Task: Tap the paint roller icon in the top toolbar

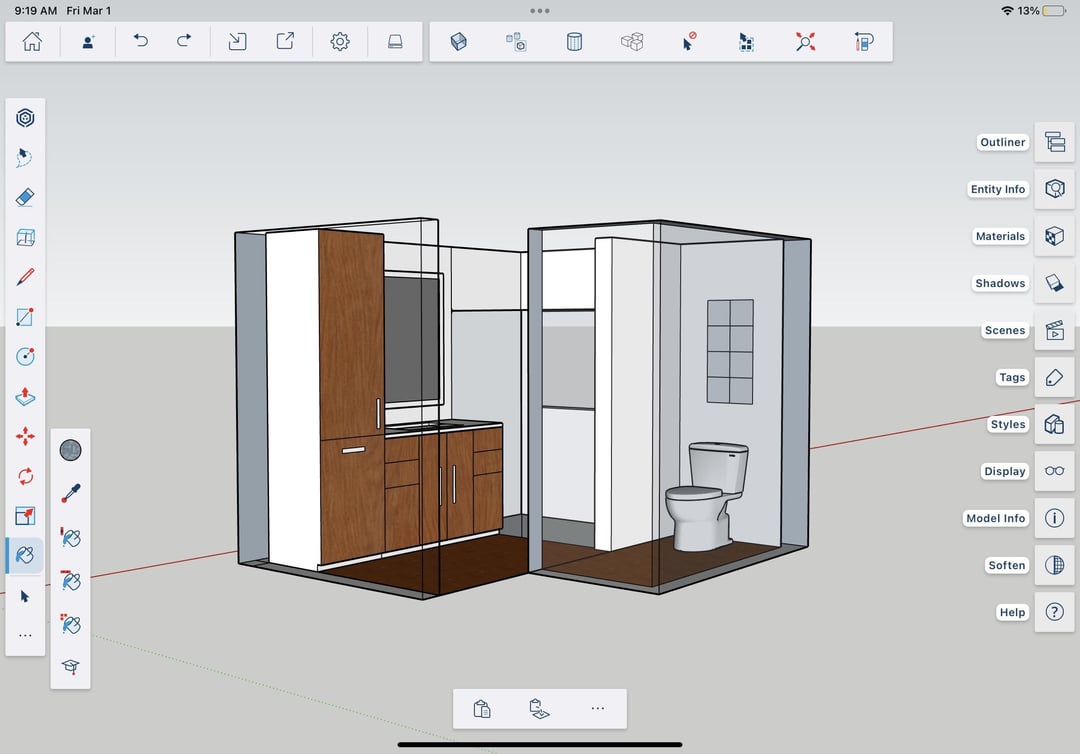Action: (x=863, y=41)
